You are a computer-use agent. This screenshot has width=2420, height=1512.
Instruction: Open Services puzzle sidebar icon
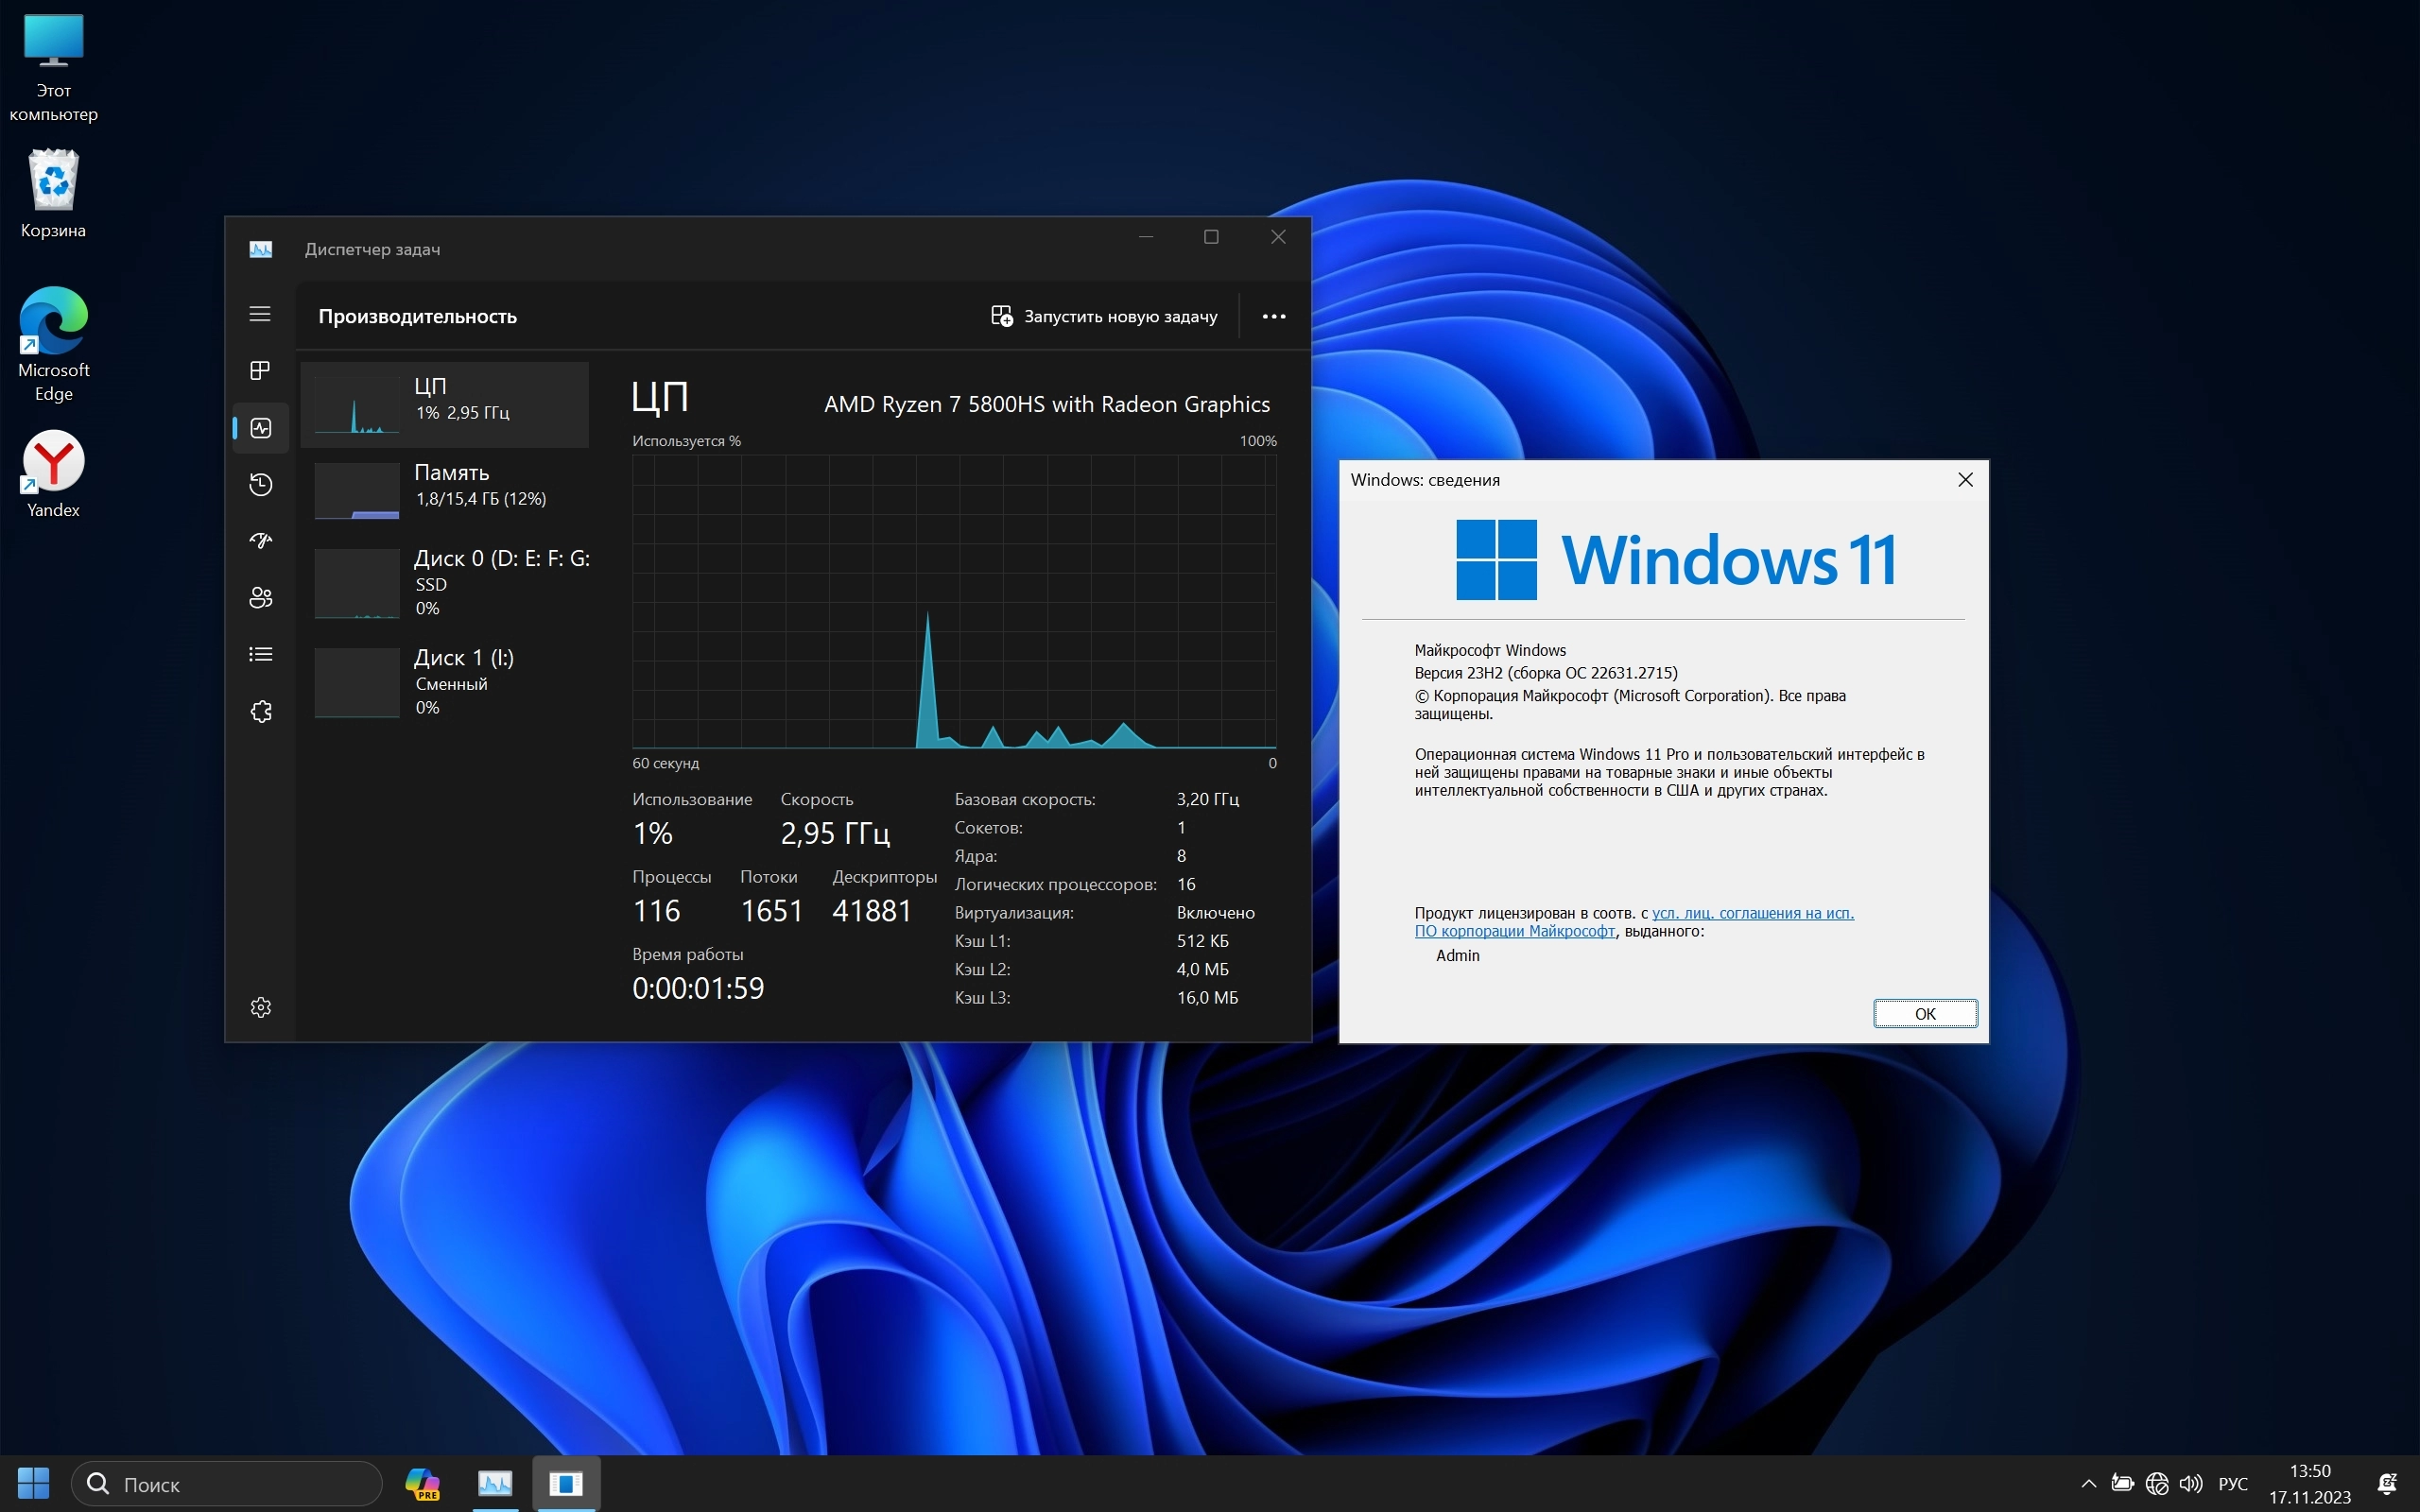[260, 712]
